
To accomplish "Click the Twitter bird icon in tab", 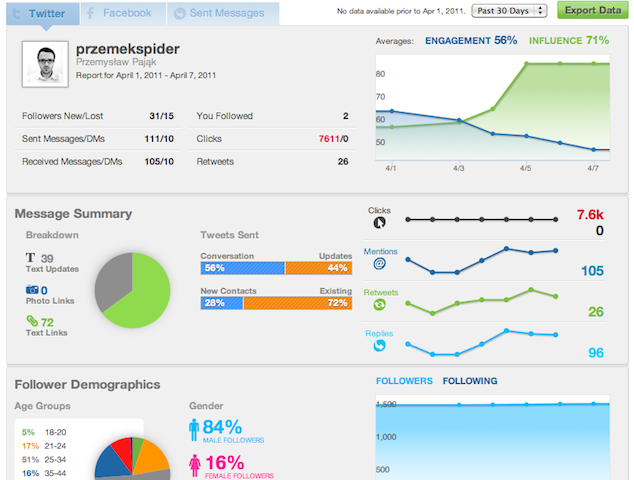I will [x=17, y=13].
